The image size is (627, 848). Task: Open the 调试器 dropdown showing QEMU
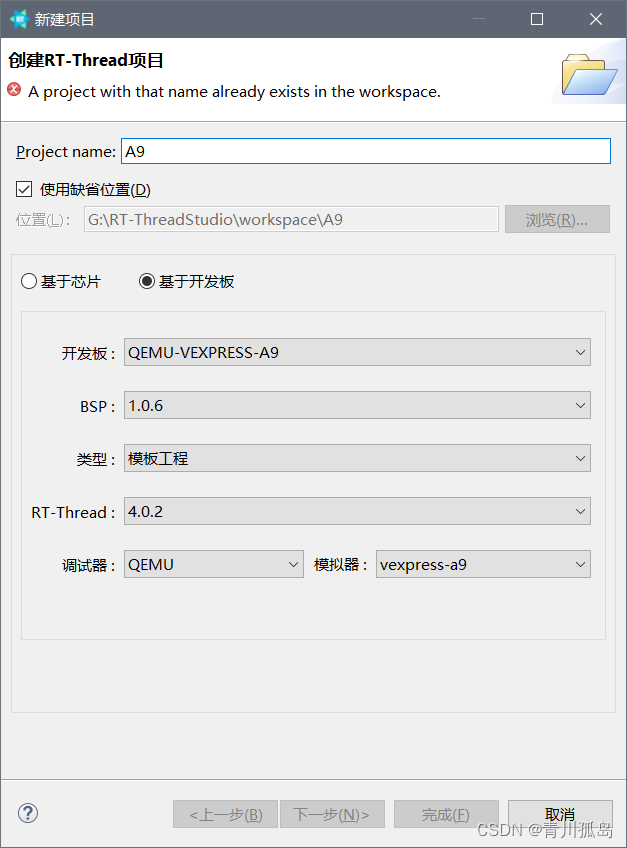point(214,565)
